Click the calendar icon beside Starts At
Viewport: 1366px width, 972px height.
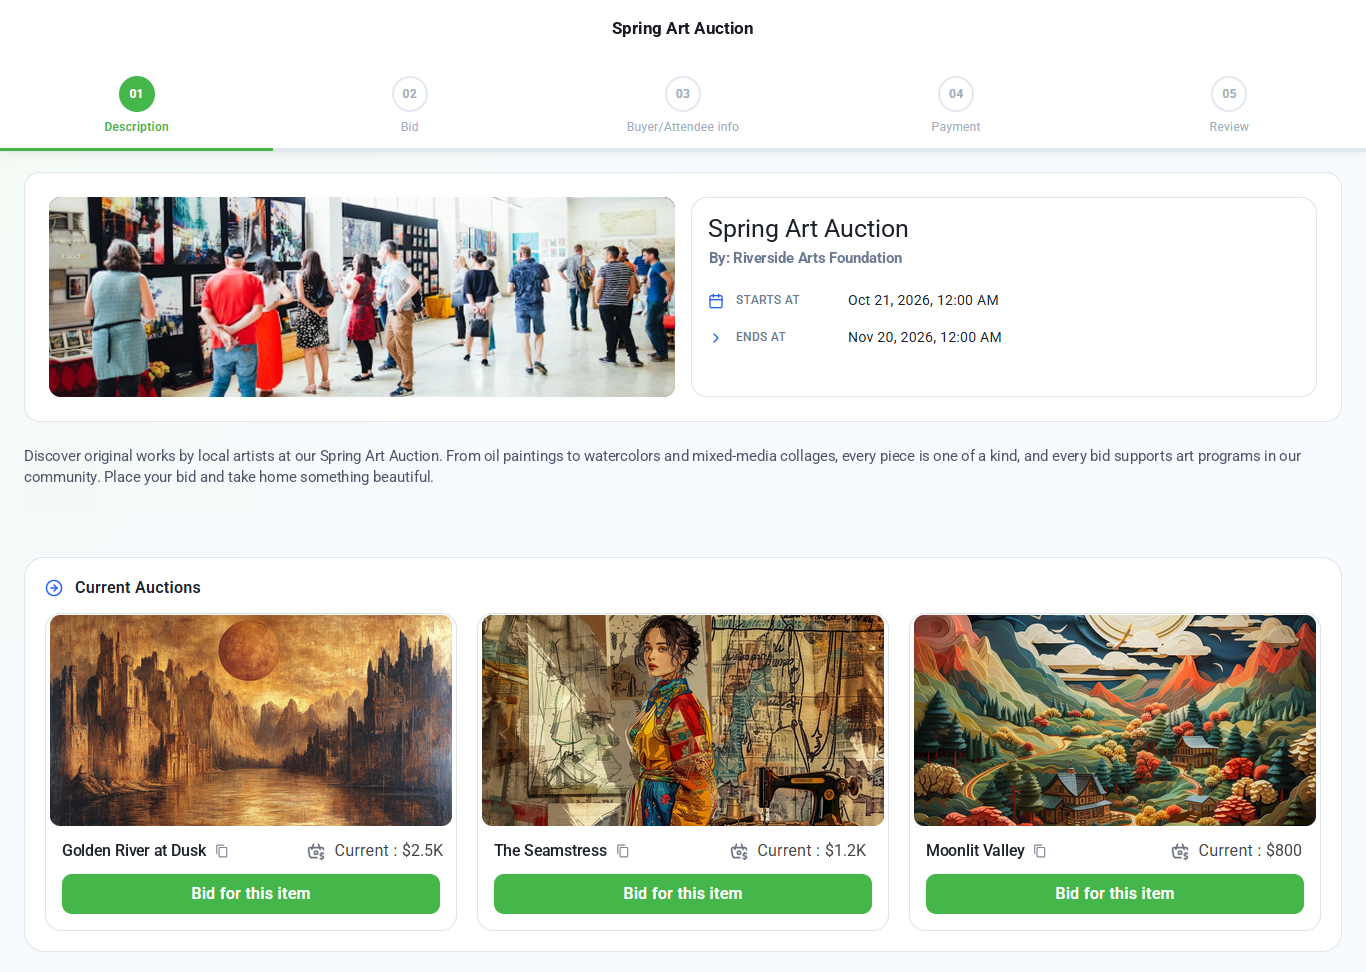click(716, 301)
